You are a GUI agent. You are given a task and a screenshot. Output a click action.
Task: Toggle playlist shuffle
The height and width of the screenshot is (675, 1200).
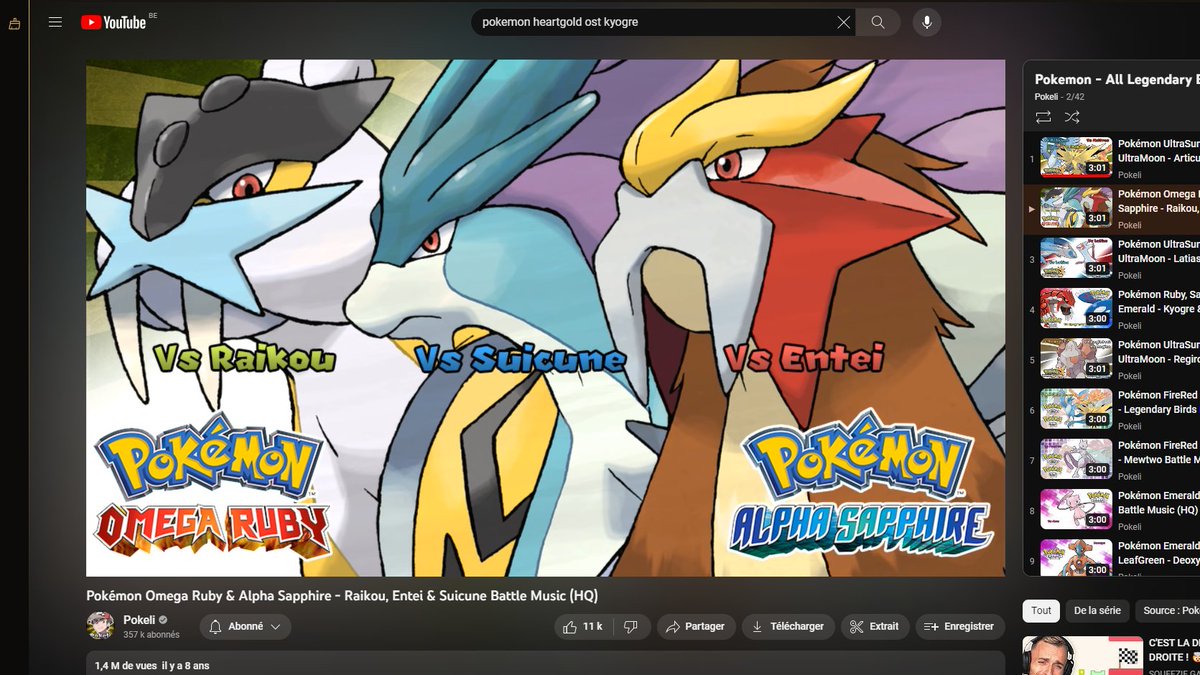(x=1072, y=117)
